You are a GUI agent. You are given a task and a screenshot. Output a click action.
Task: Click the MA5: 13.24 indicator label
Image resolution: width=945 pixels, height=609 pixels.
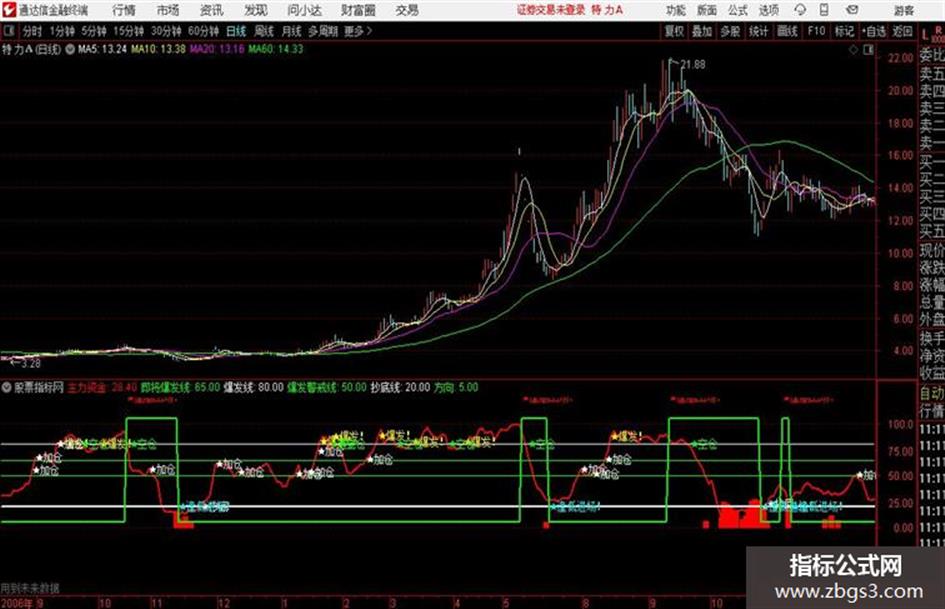(x=102, y=49)
